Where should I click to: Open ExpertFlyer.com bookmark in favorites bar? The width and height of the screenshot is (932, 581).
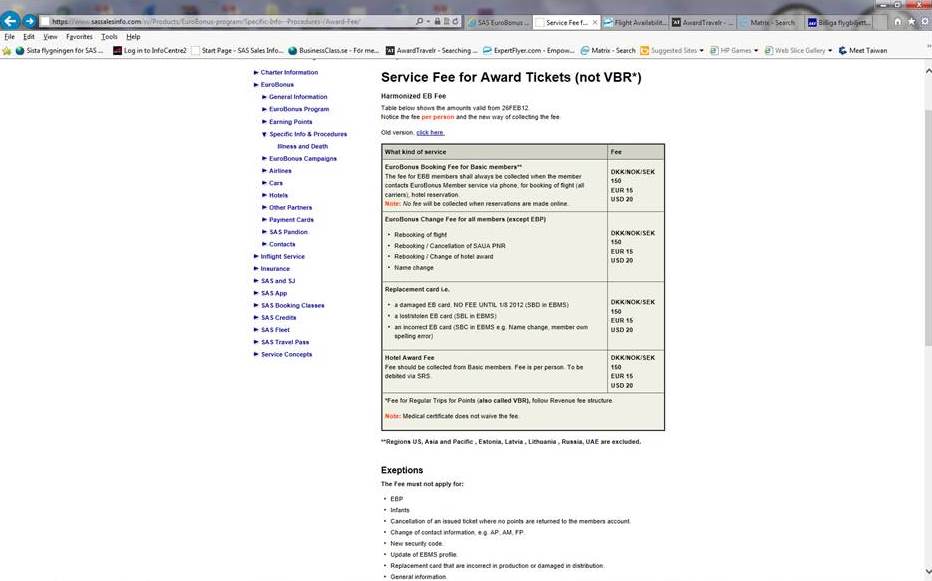click(533, 50)
